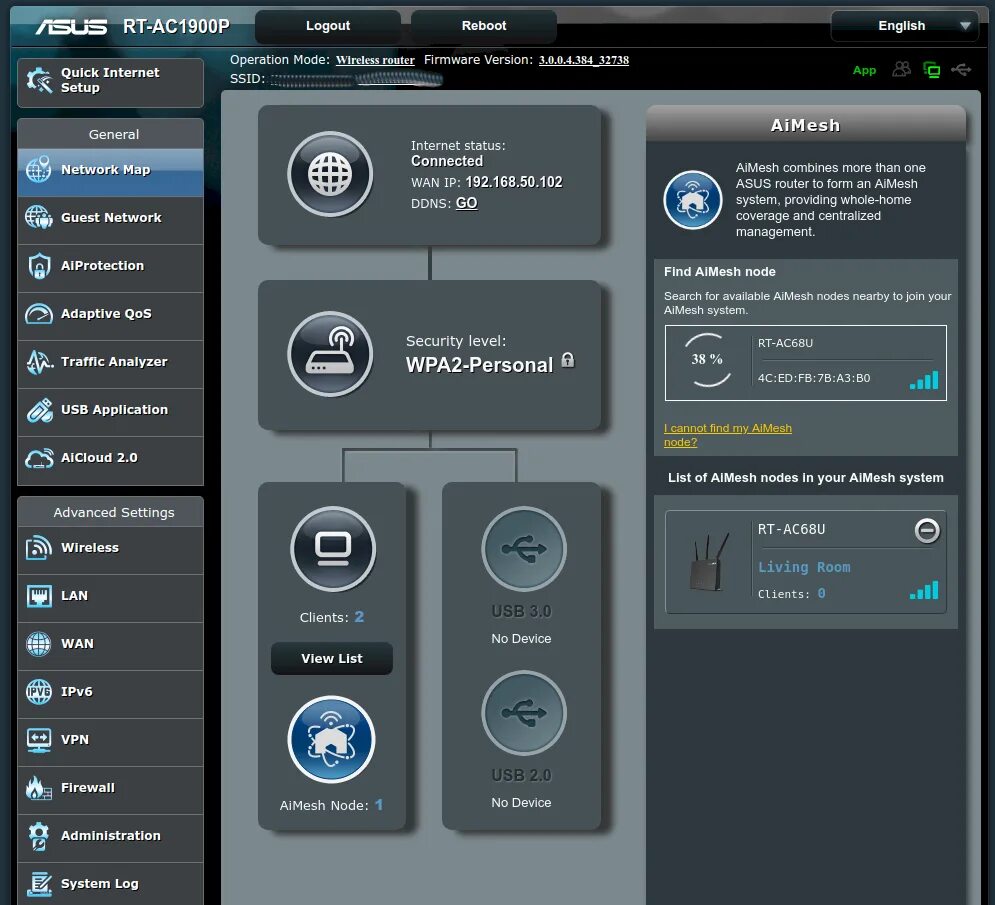This screenshot has width=995, height=905.
Task: Open AiProtection settings
Action: pos(110,266)
